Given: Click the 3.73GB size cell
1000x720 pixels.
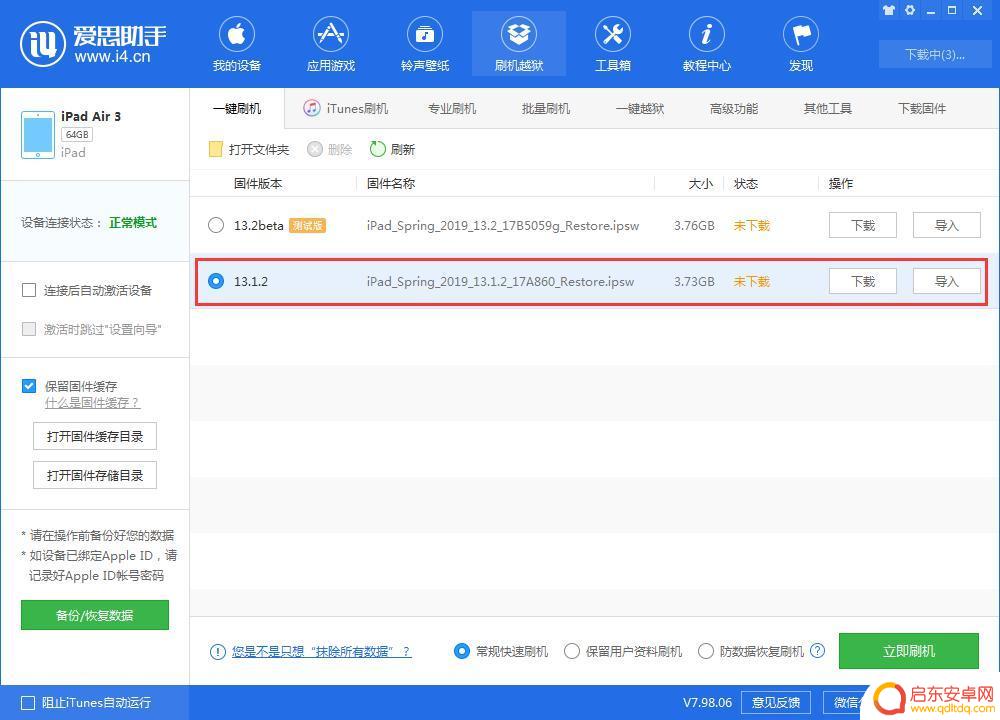Looking at the screenshot, I should click(x=694, y=281).
